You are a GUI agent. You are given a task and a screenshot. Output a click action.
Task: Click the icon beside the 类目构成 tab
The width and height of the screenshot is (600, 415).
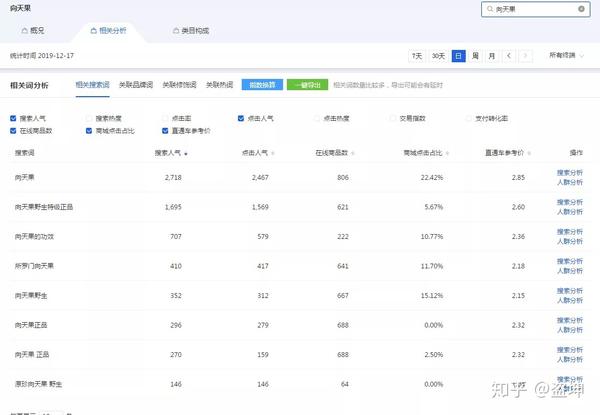pyautogui.click(x=176, y=31)
